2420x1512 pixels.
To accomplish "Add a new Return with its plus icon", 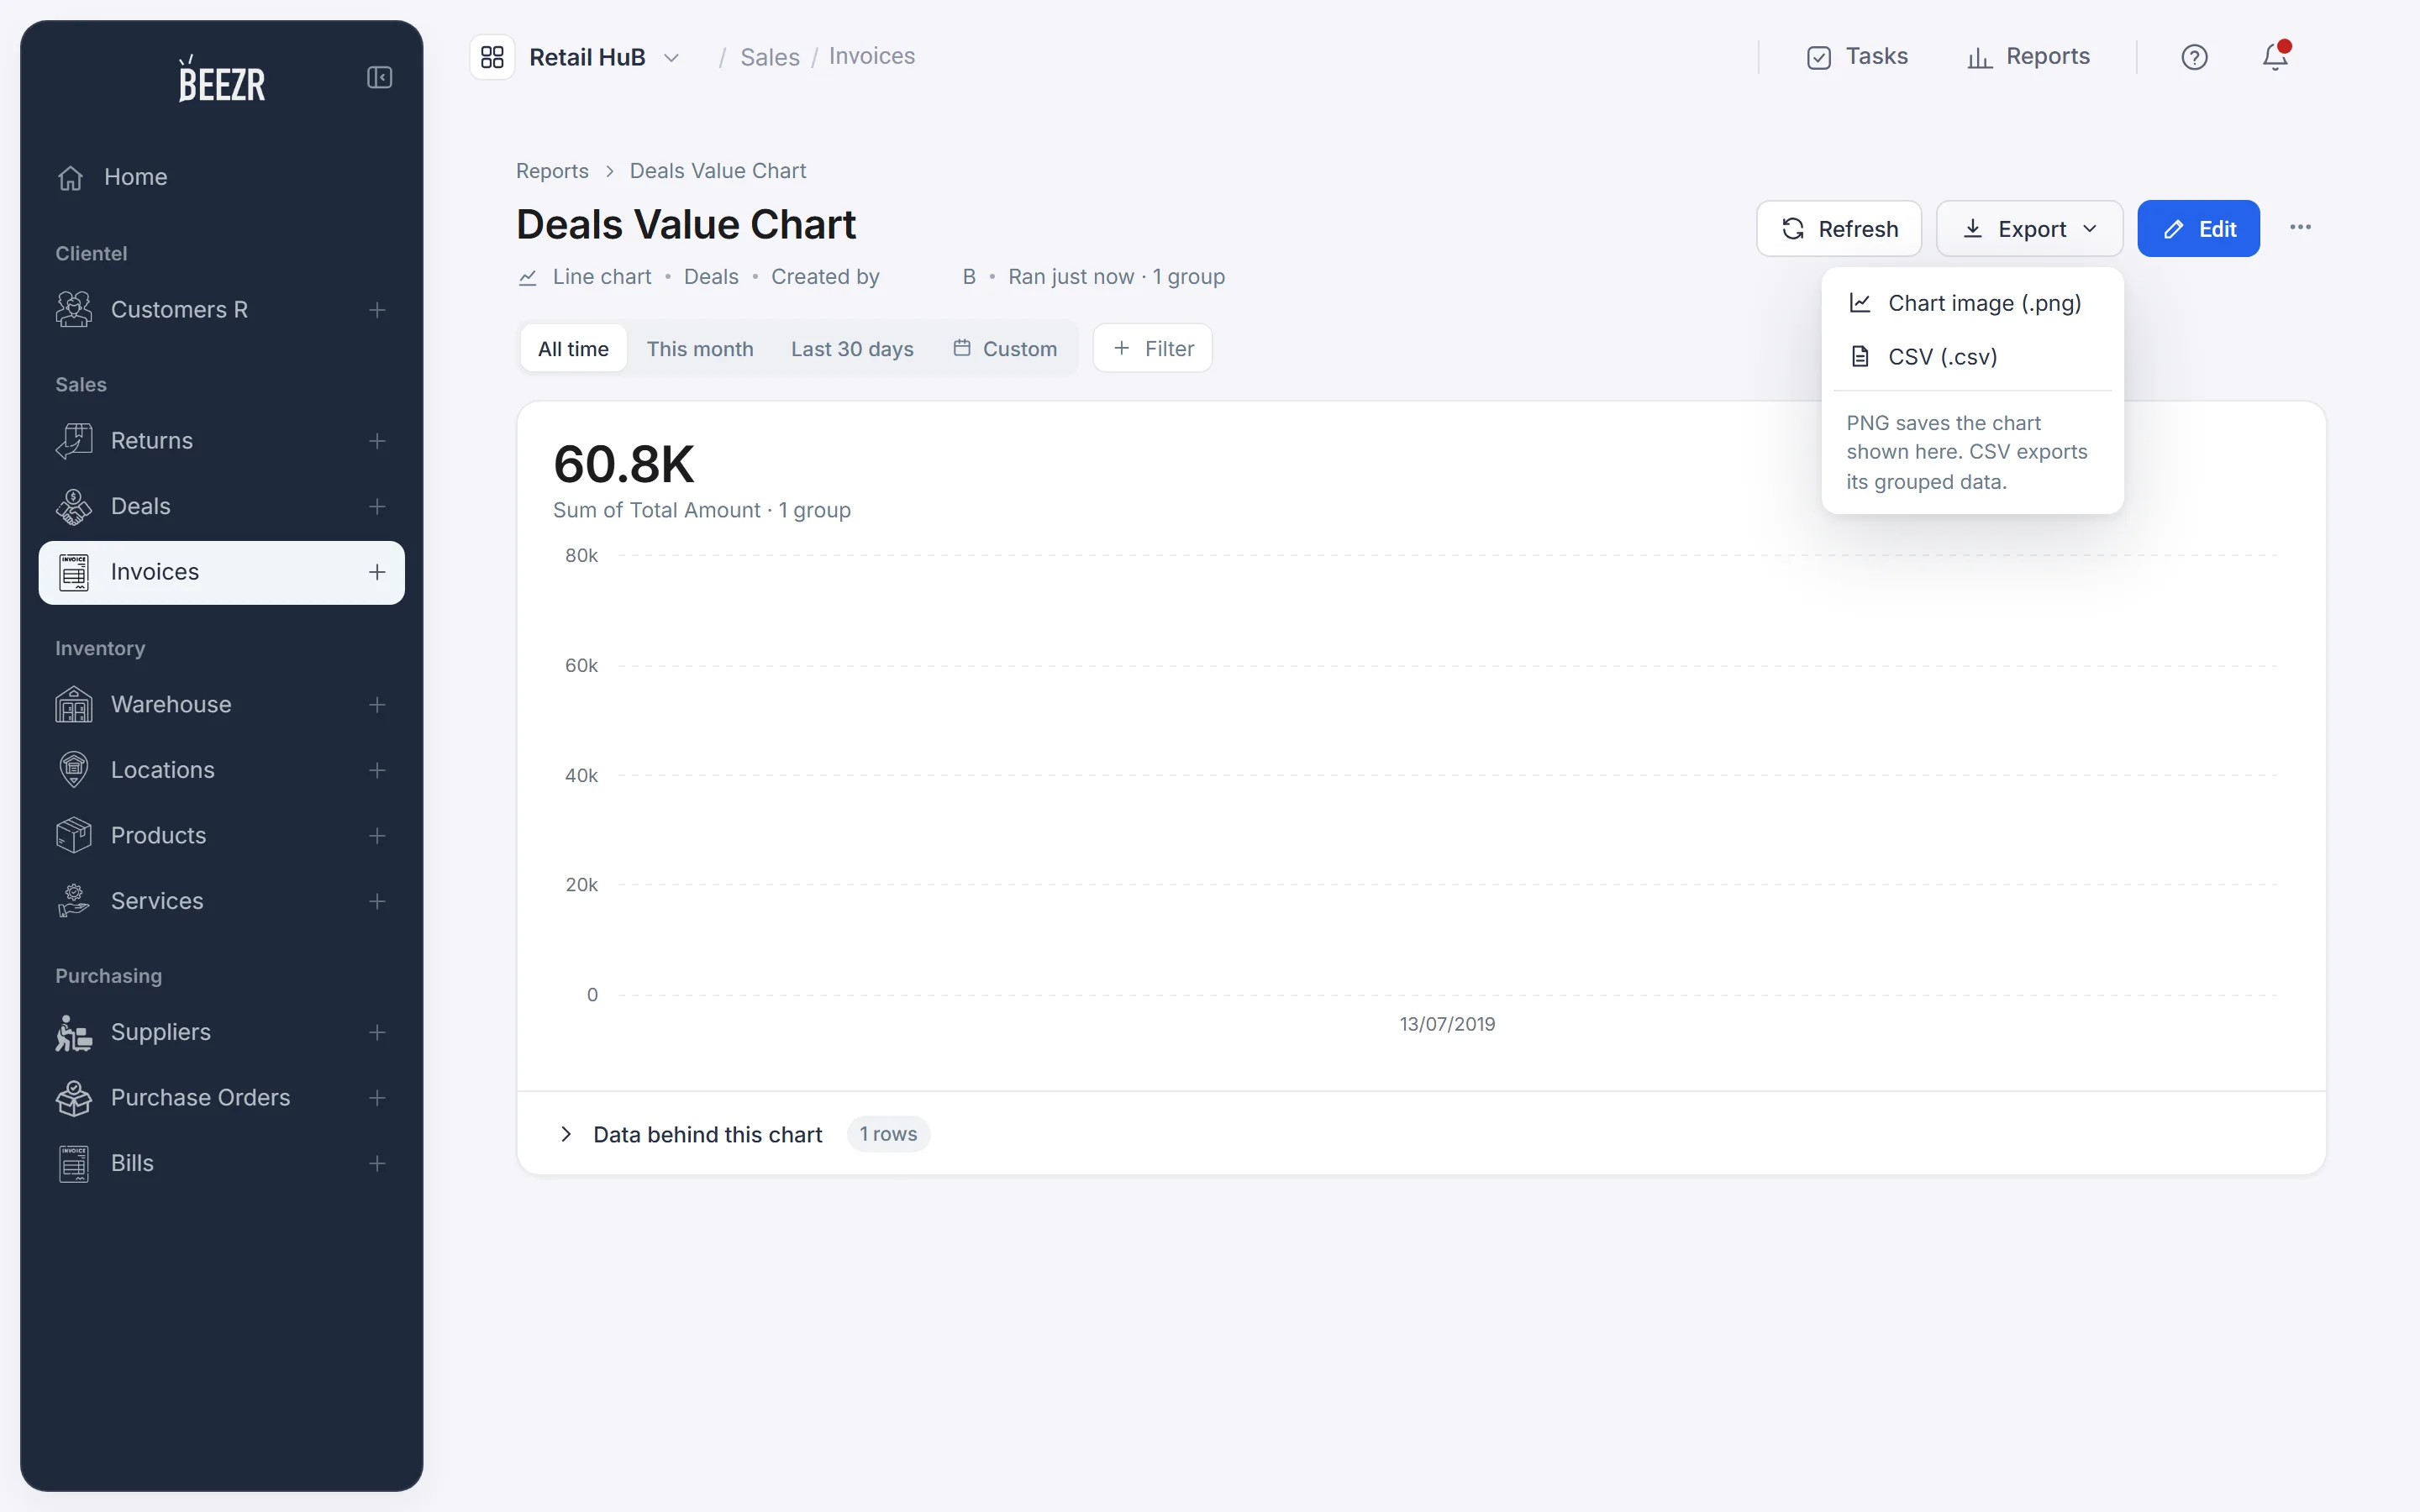I will 377,441.
